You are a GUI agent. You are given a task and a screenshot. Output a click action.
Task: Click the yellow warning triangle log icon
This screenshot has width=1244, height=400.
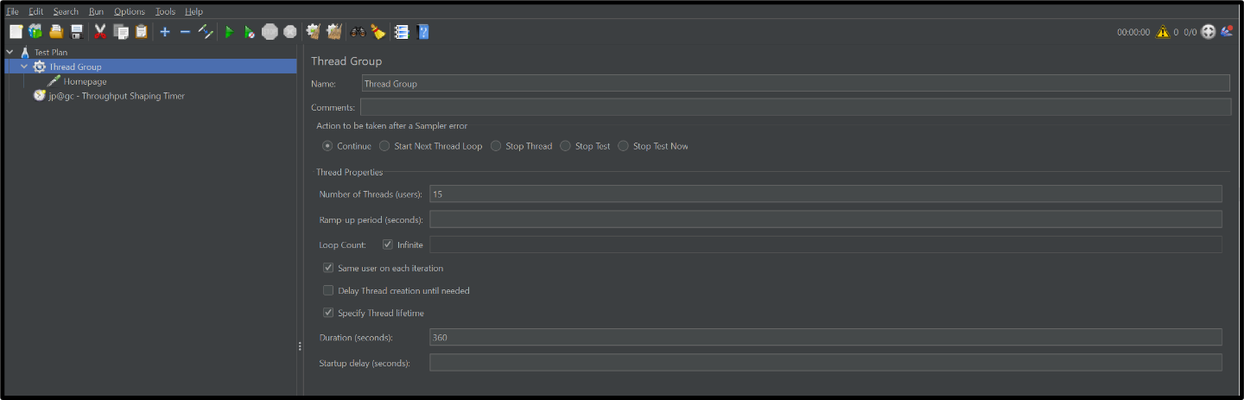1163,32
